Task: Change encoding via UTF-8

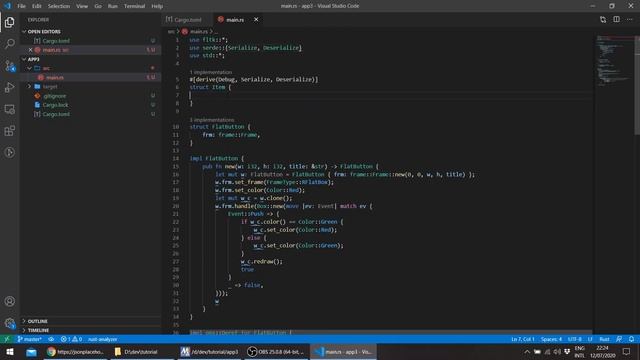Action: point(575,339)
